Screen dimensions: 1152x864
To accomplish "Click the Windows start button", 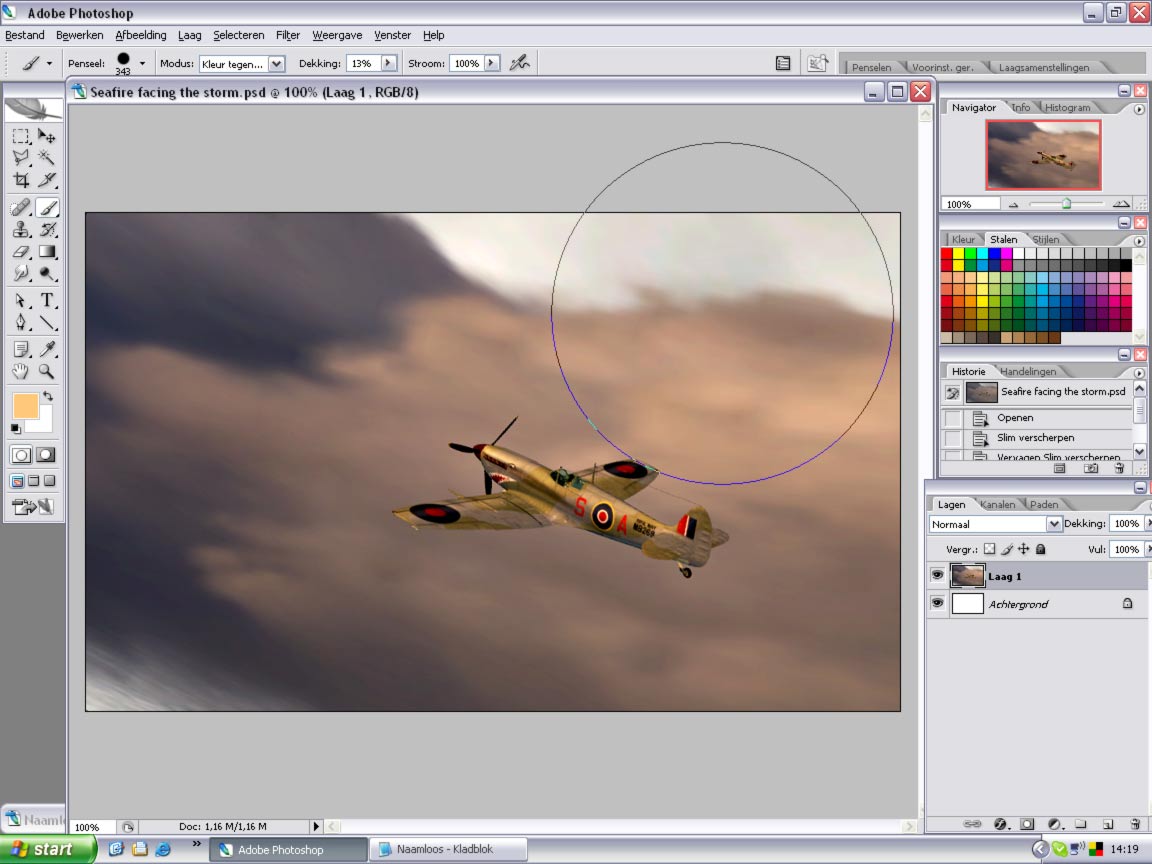I will click(x=47, y=849).
